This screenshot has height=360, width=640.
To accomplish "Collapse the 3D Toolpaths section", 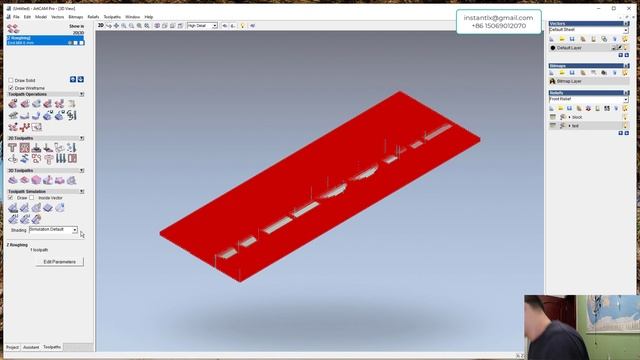I will tap(82, 170).
